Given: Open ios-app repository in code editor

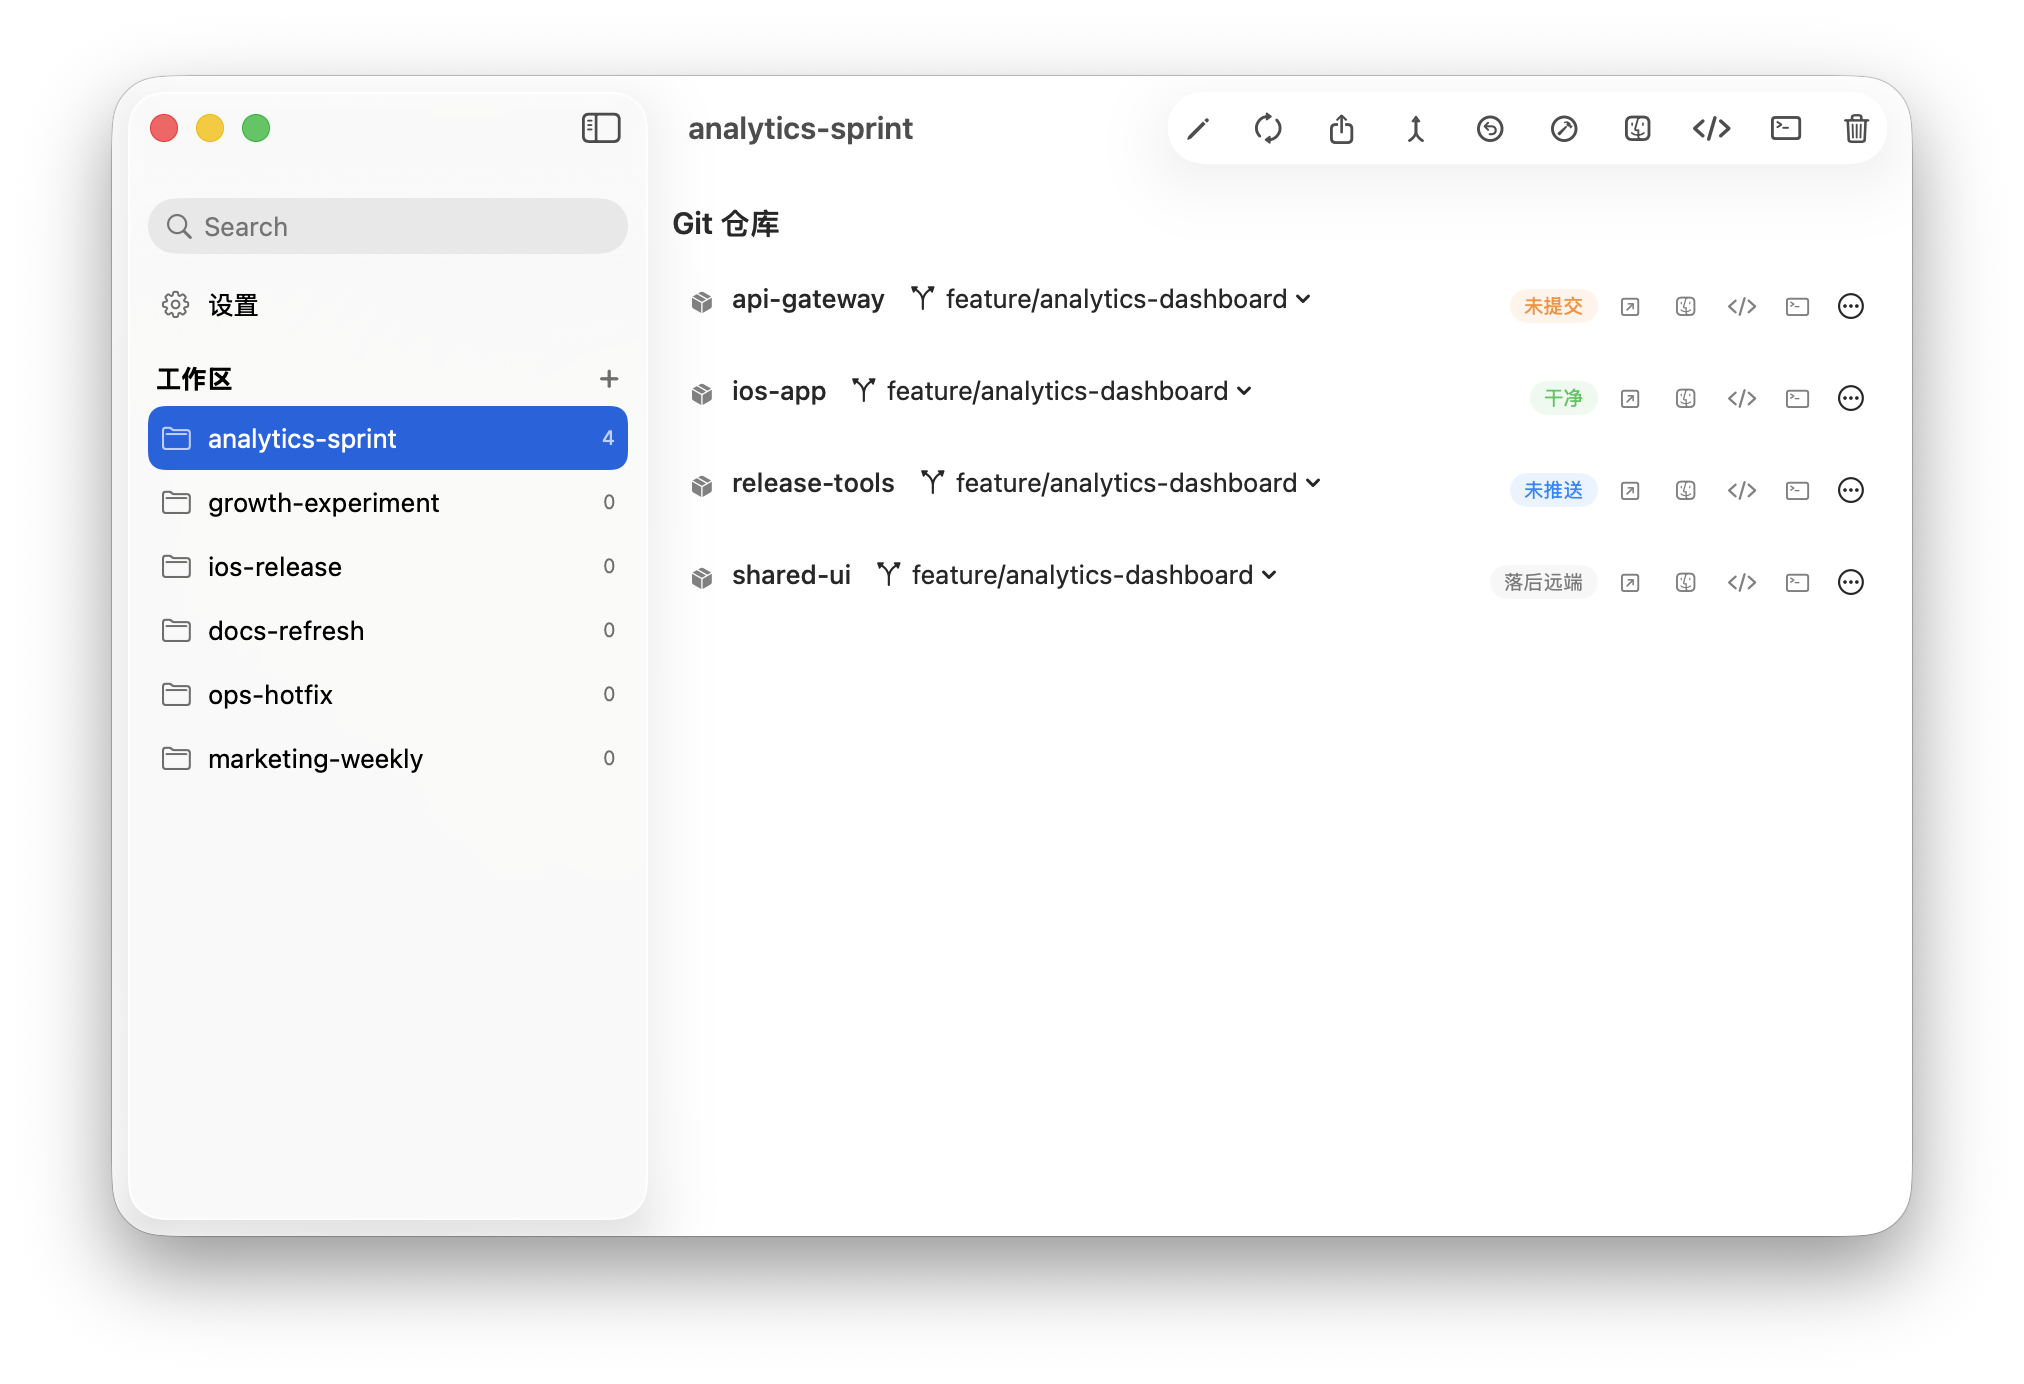Looking at the screenshot, I should point(1741,398).
